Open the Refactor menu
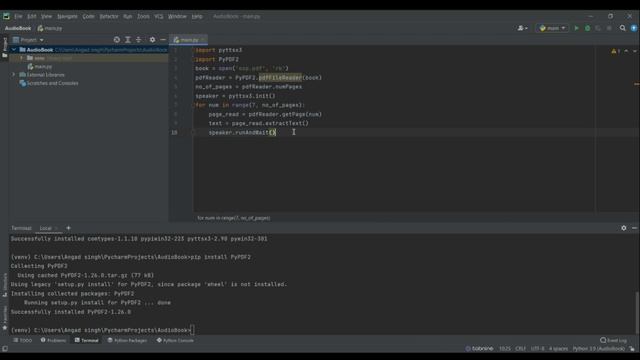The image size is (640, 360). (x=109, y=16)
